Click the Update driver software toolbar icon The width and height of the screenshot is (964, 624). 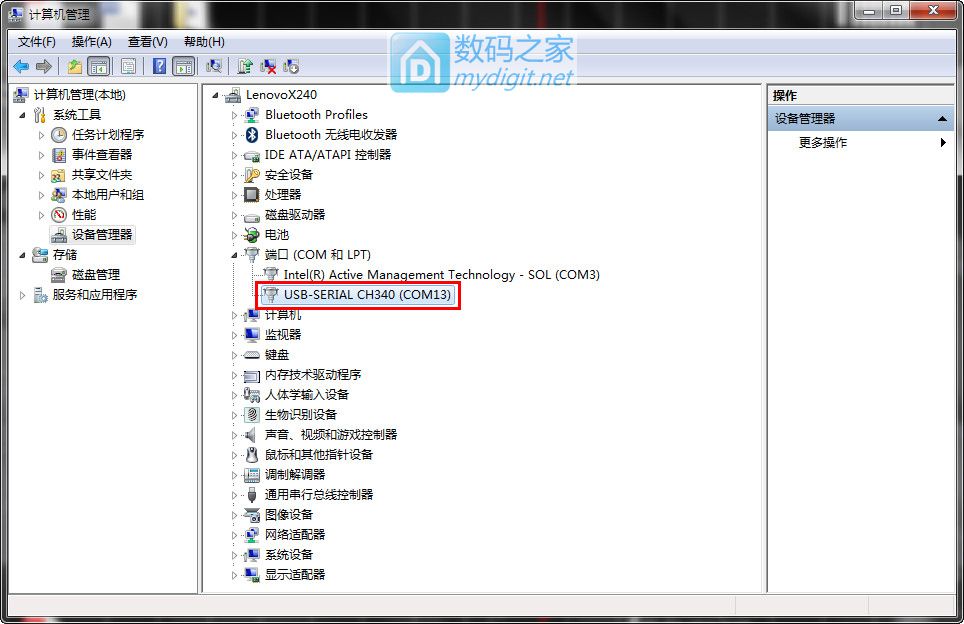tap(245, 66)
